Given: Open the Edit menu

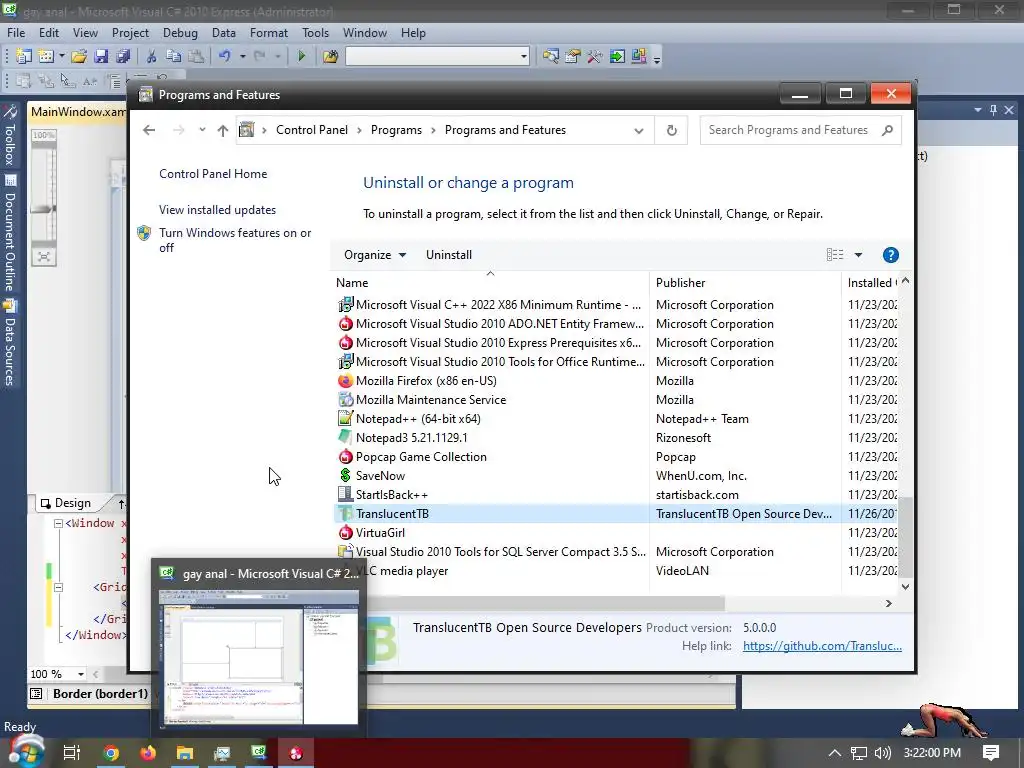Looking at the screenshot, I should click(x=48, y=33).
